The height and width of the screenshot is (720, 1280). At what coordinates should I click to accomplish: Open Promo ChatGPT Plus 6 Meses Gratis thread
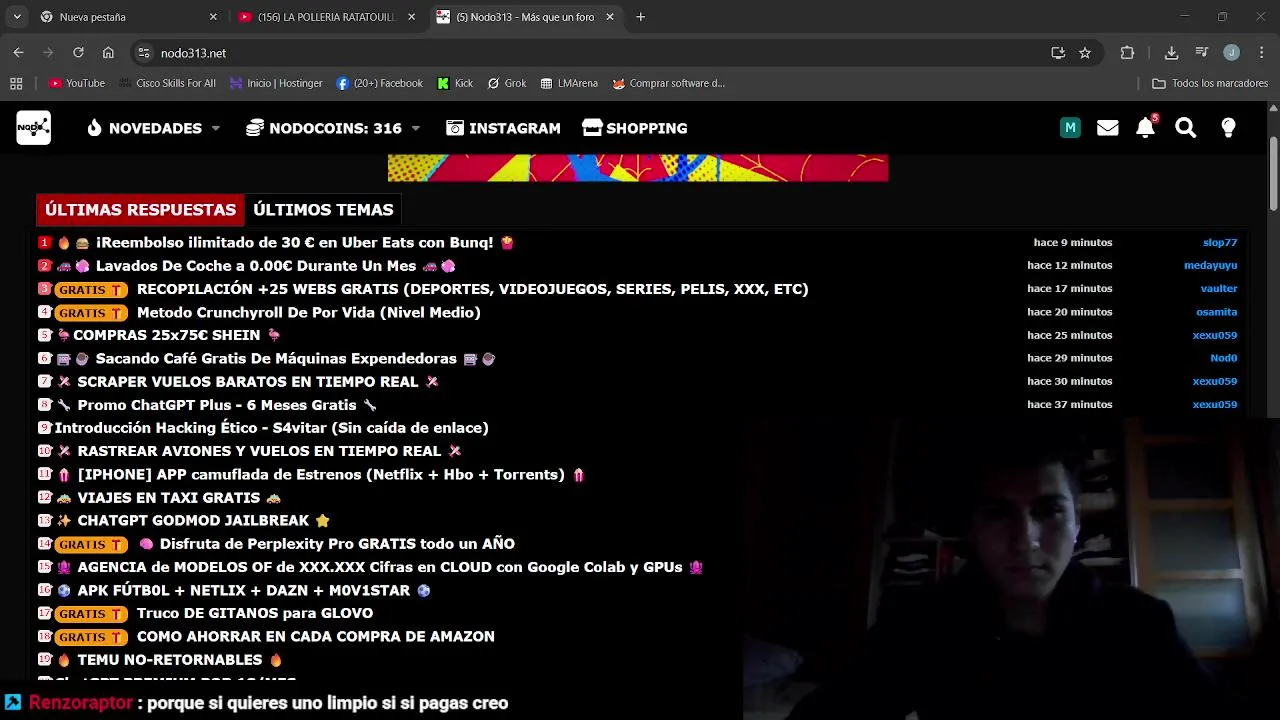(x=217, y=405)
